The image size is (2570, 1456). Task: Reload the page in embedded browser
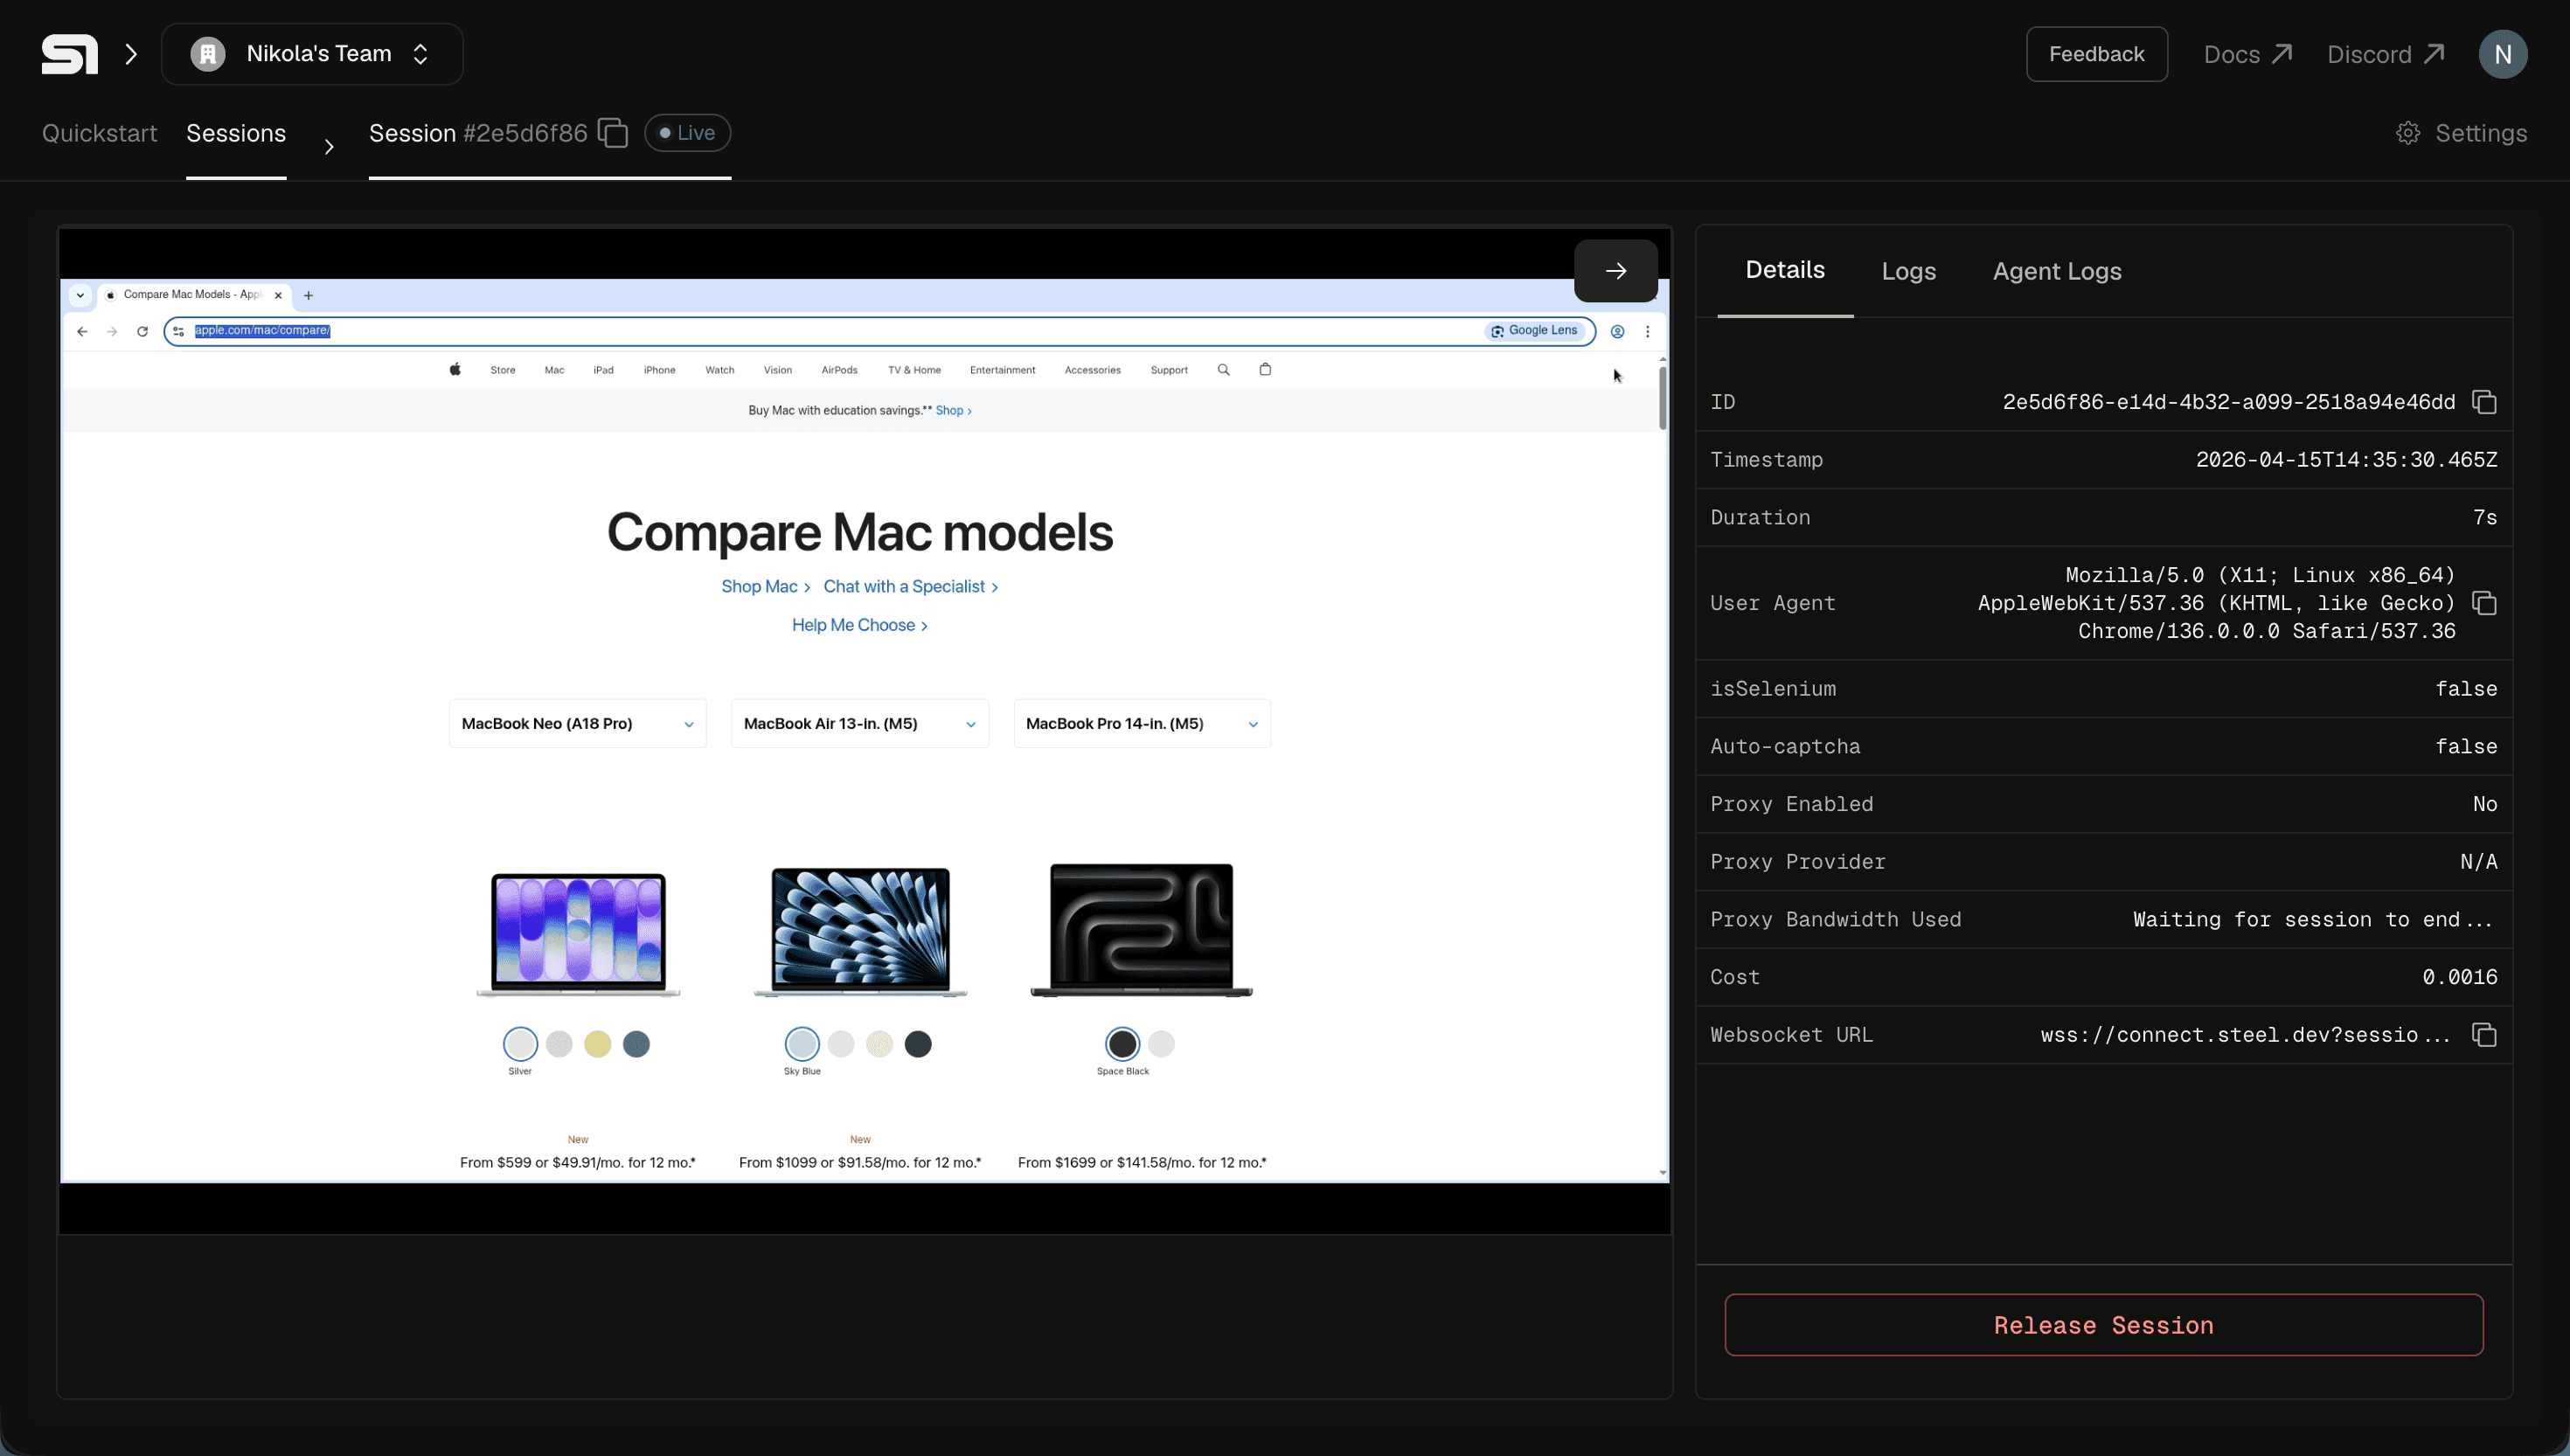142,331
